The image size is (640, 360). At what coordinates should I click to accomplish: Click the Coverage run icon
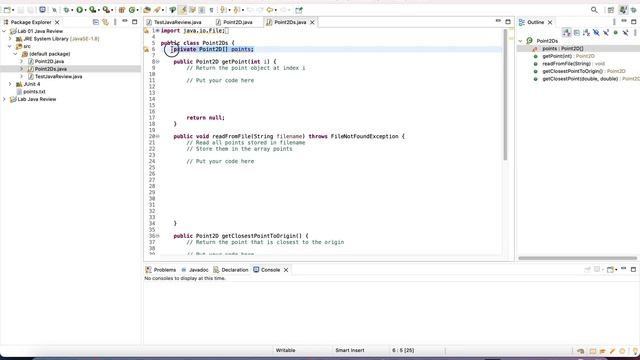click(x=93, y=10)
